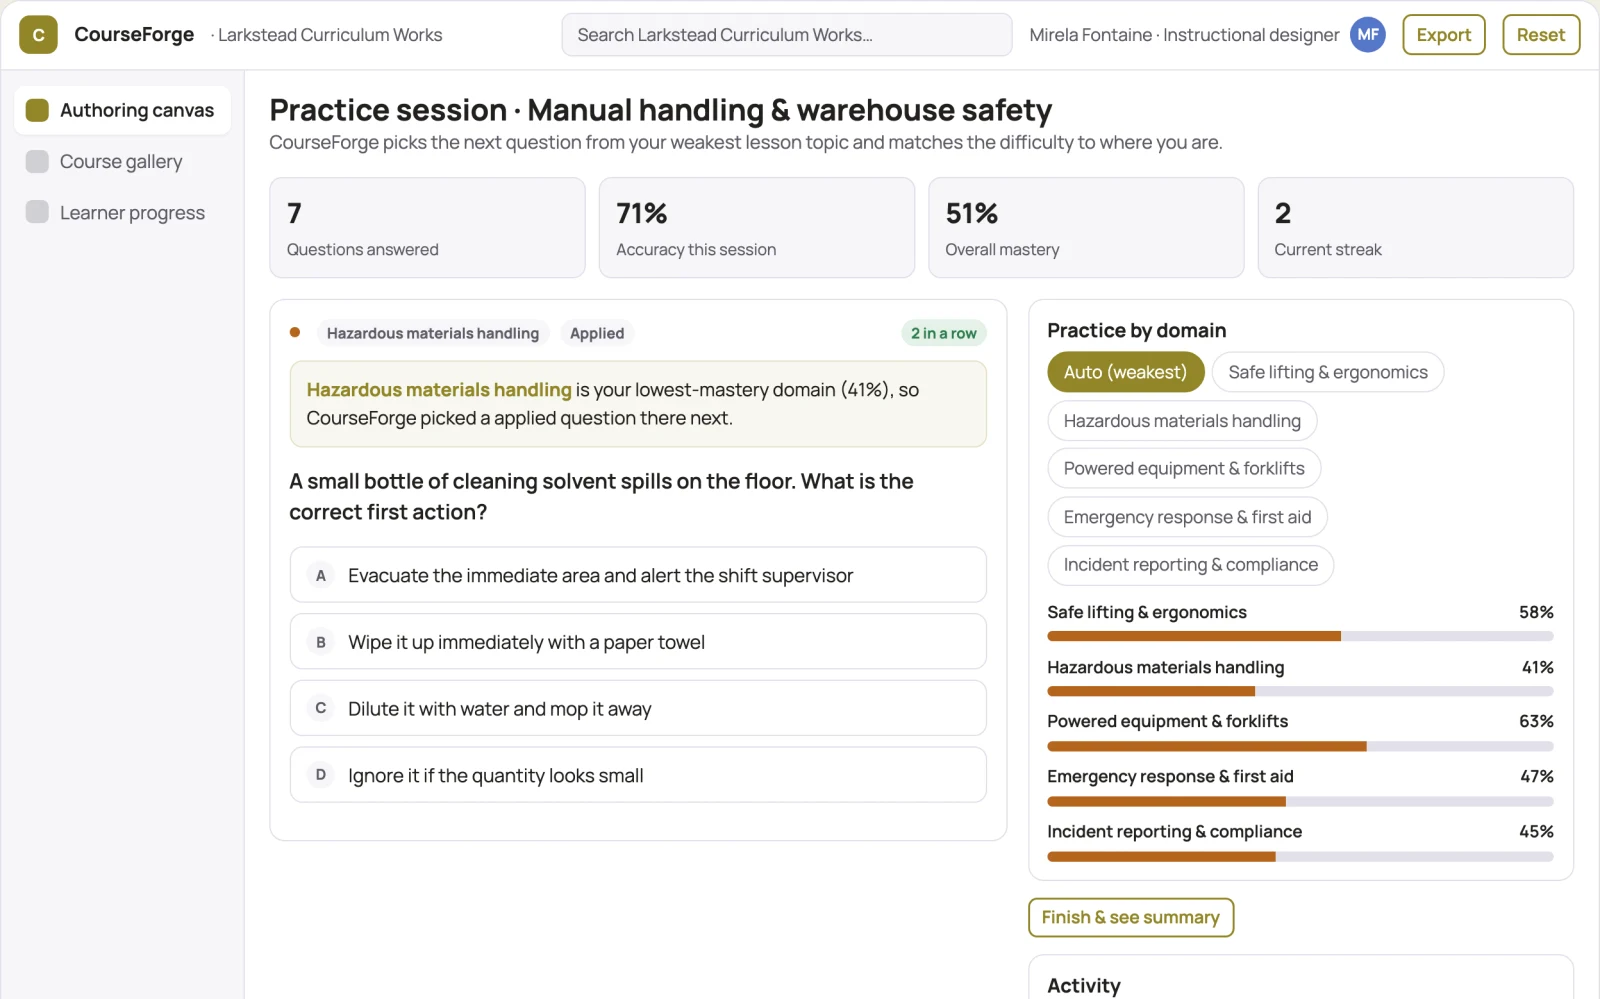1600x999 pixels.
Task: Click the CourseForge logo icon
Action: coord(38,35)
